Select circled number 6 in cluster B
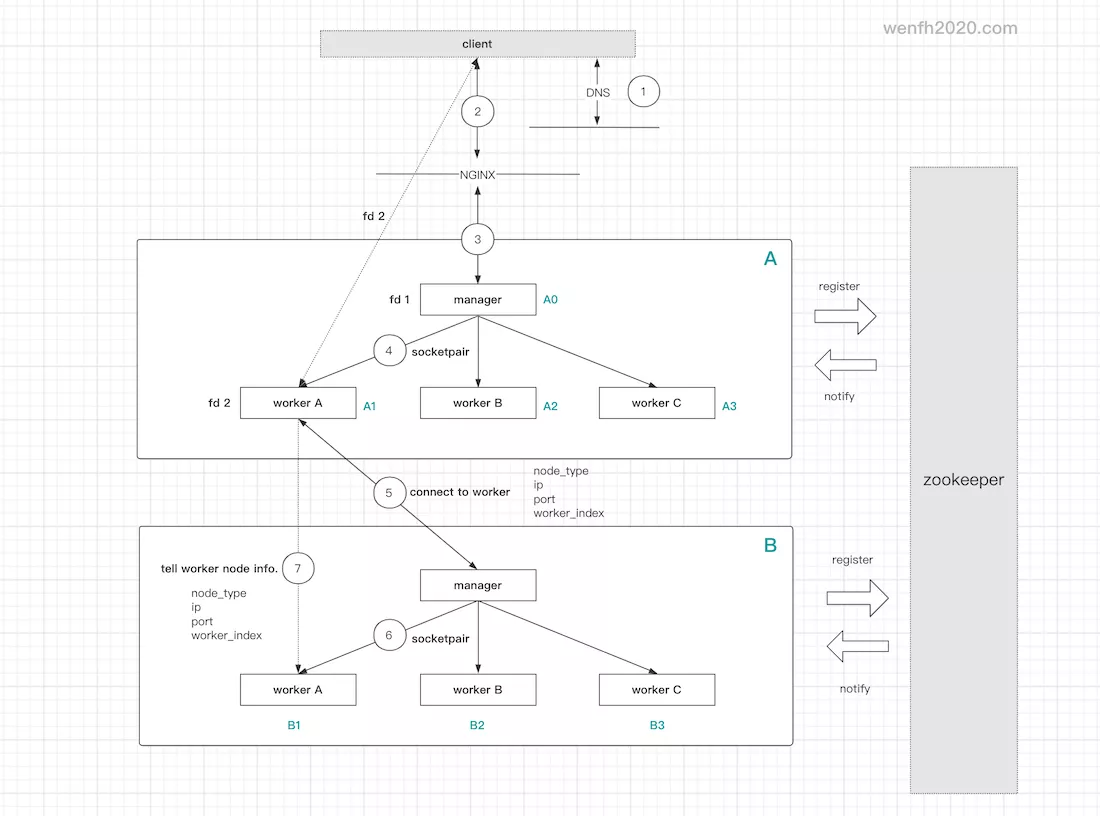The height and width of the screenshot is (816, 1100). pyautogui.click(x=389, y=637)
